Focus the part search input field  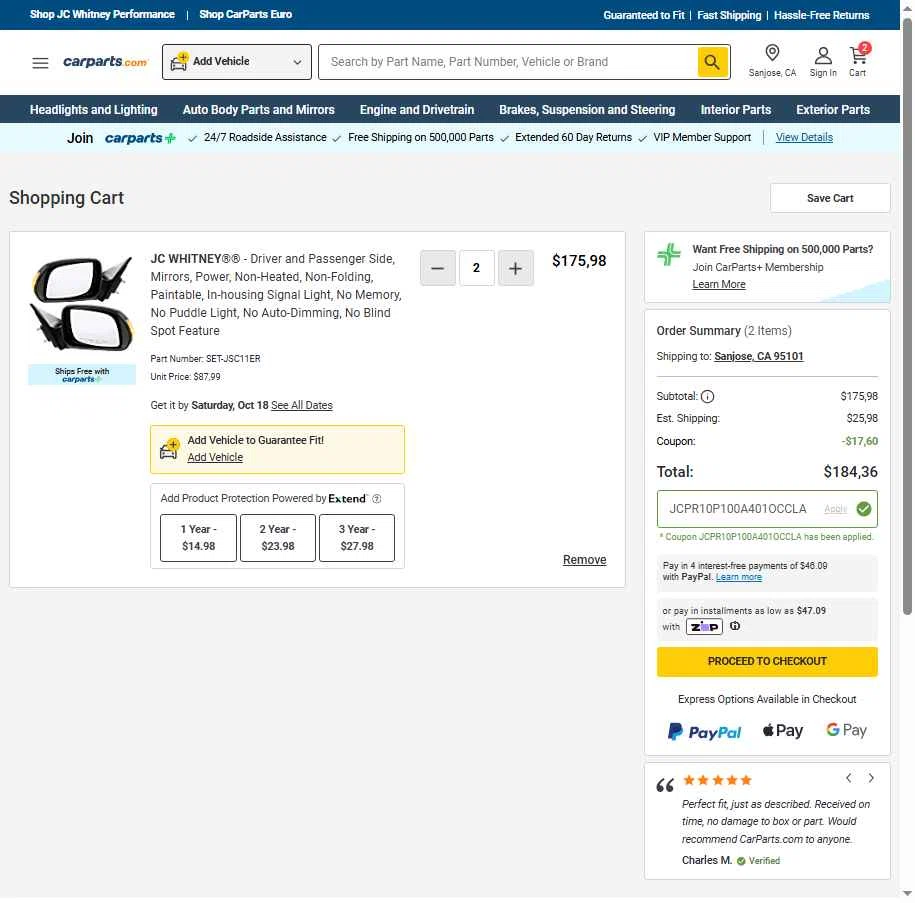coord(508,61)
